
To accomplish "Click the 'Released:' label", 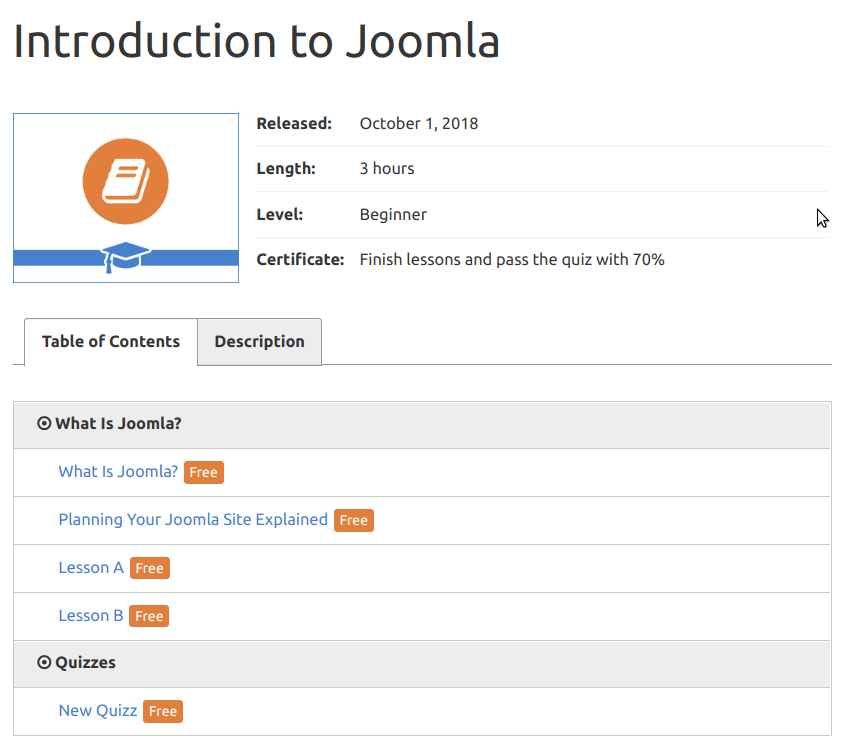I will [294, 124].
